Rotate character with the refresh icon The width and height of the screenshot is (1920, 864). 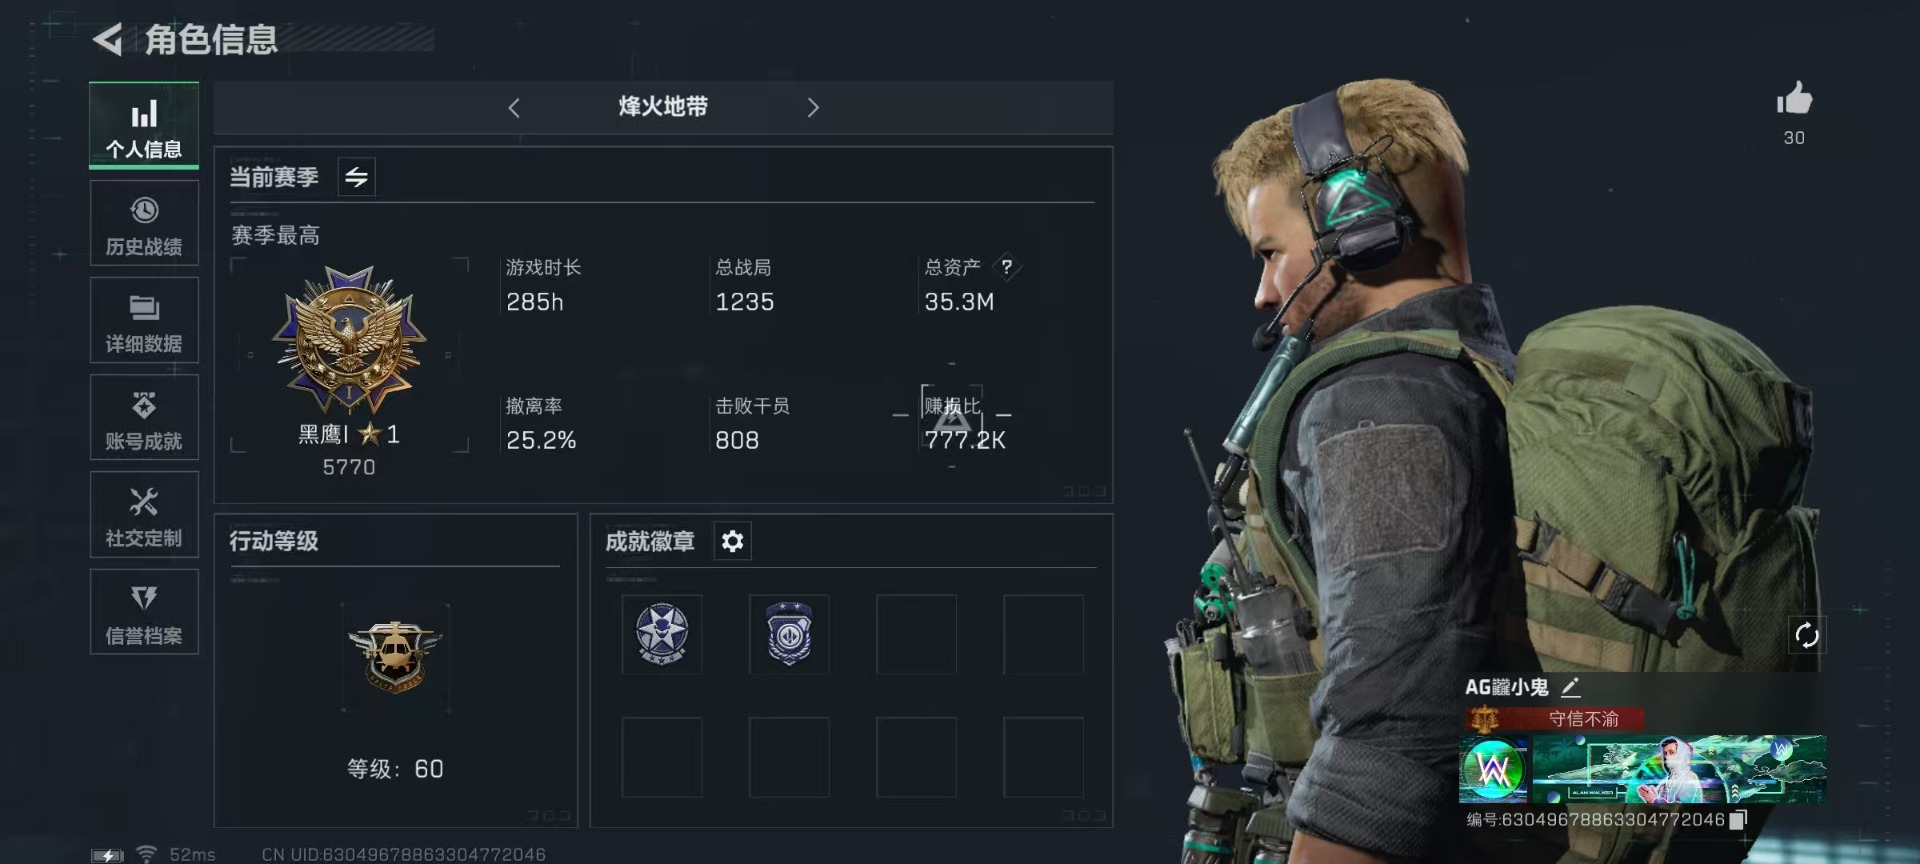[x=1807, y=635]
